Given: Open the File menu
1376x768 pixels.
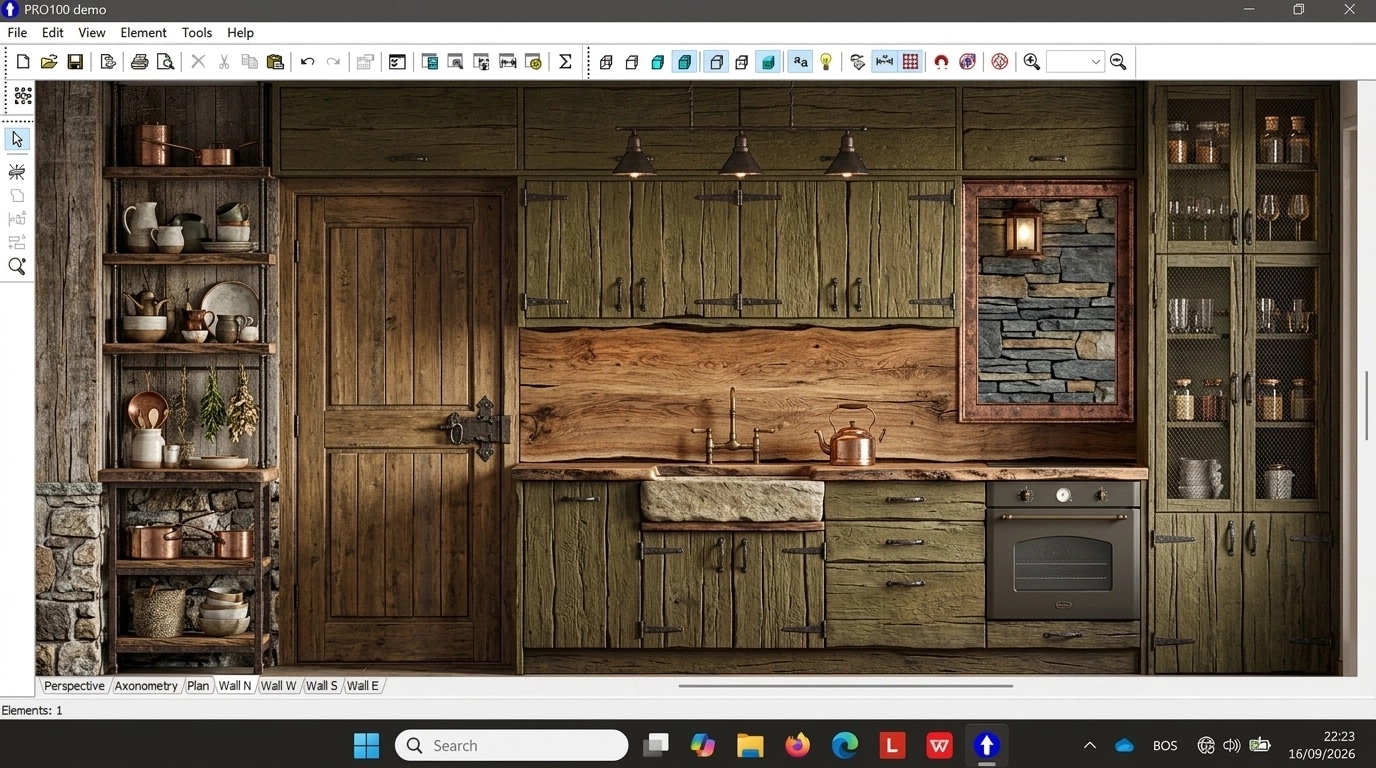Looking at the screenshot, I should (17, 33).
